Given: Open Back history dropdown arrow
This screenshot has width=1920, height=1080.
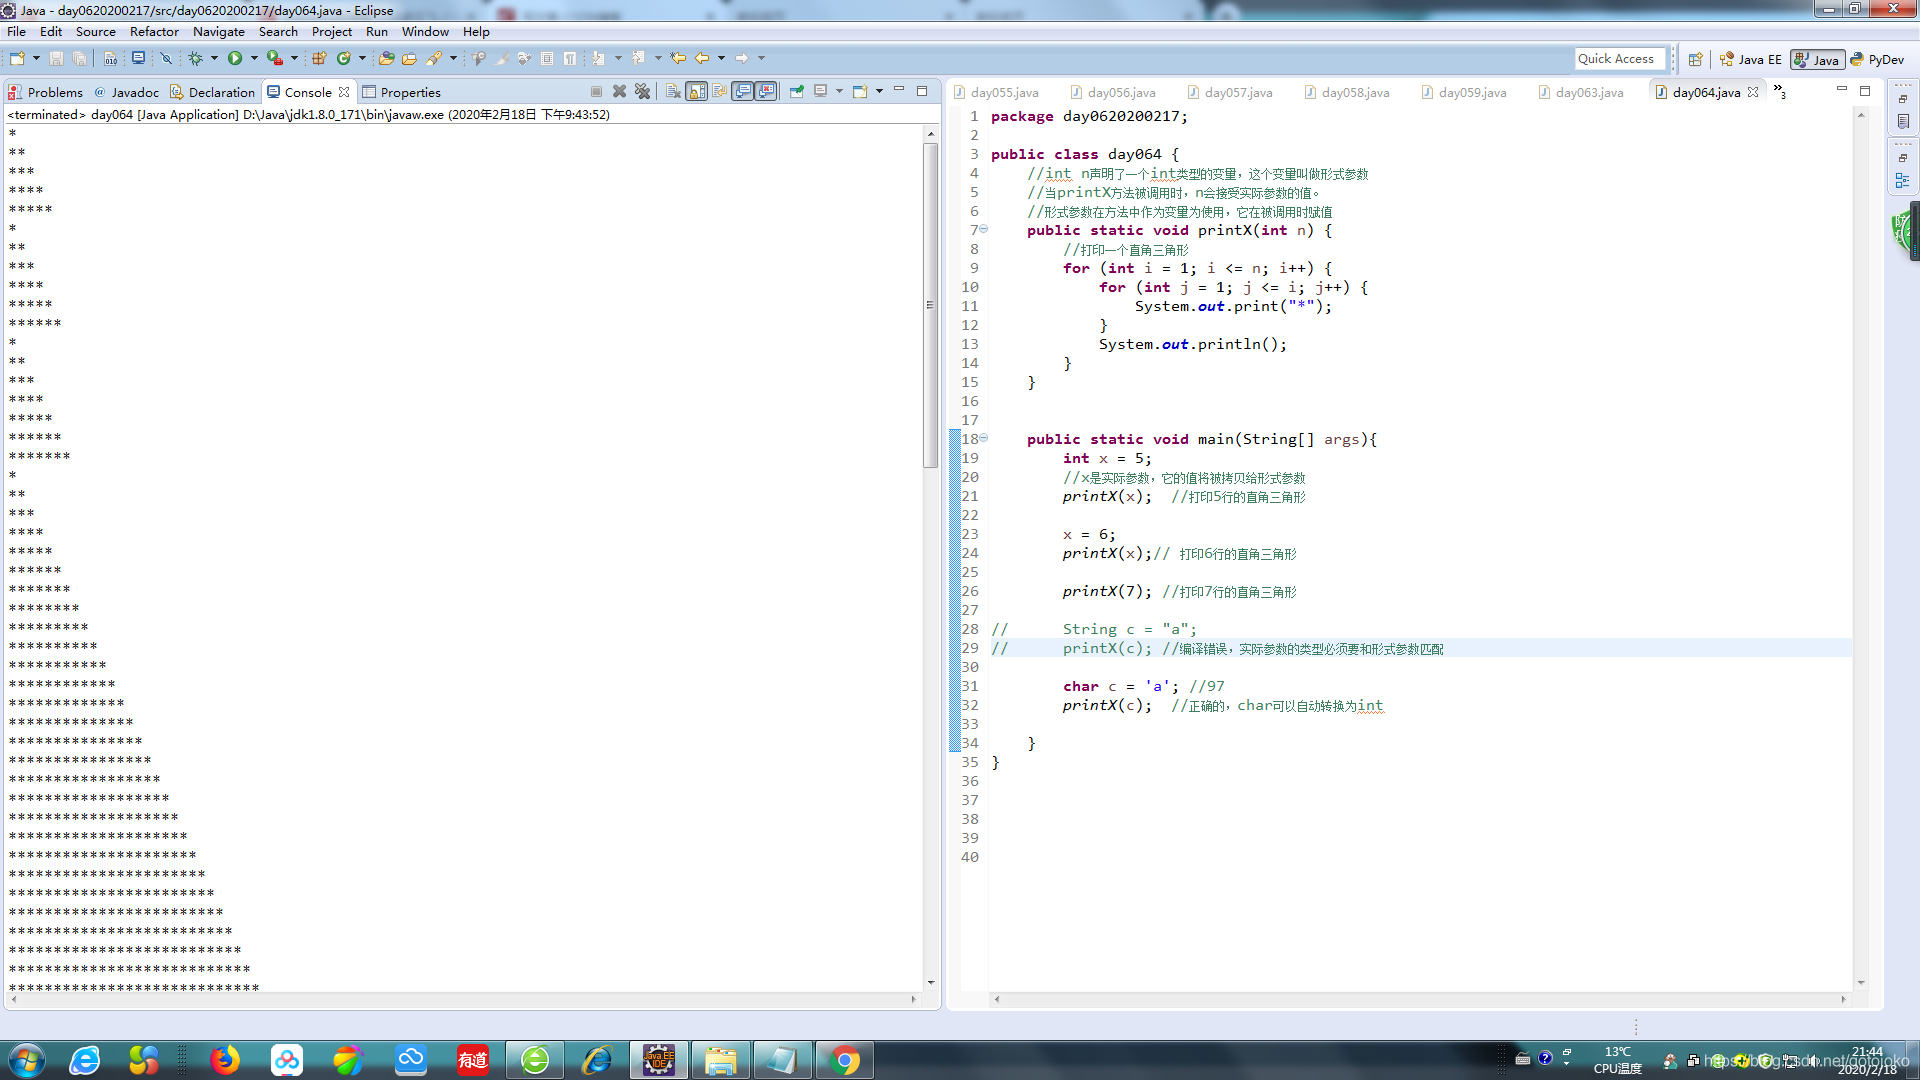Looking at the screenshot, I should click(x=721, y=59).
